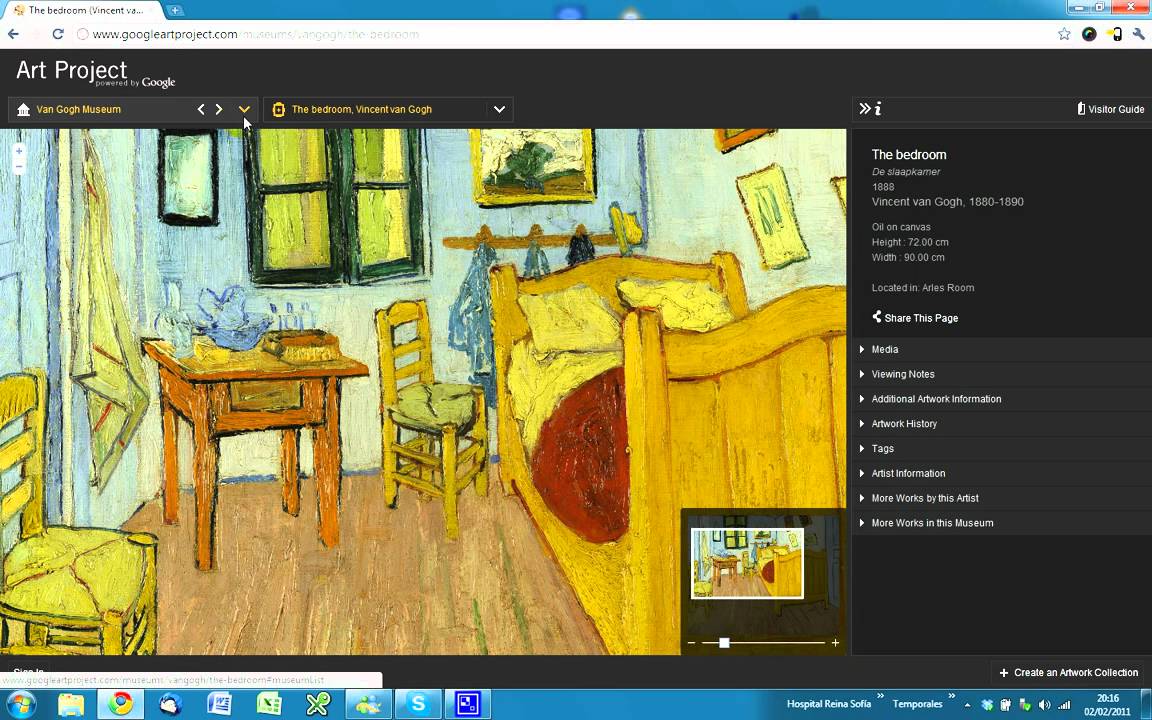1152x720 pixels.
Task: Open the artwork dropdown for The bedroom
Action: click(500, 109)
